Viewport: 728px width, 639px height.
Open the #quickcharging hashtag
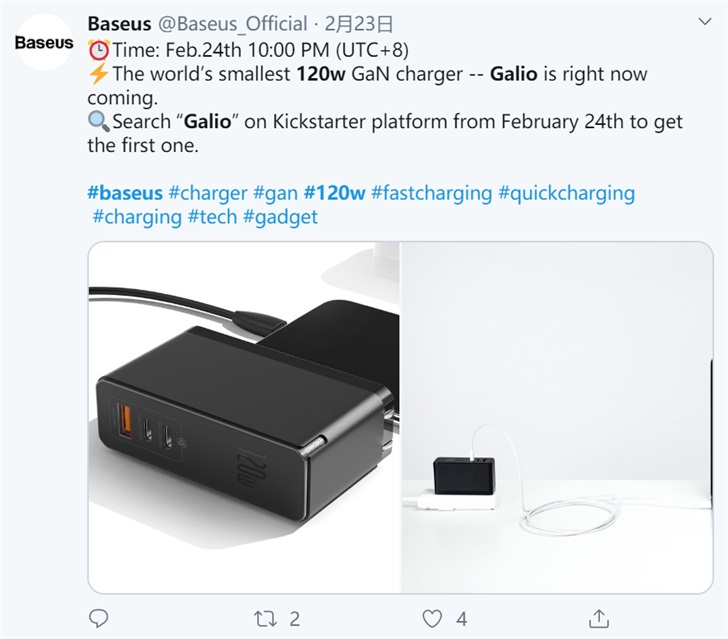(566, 192)
